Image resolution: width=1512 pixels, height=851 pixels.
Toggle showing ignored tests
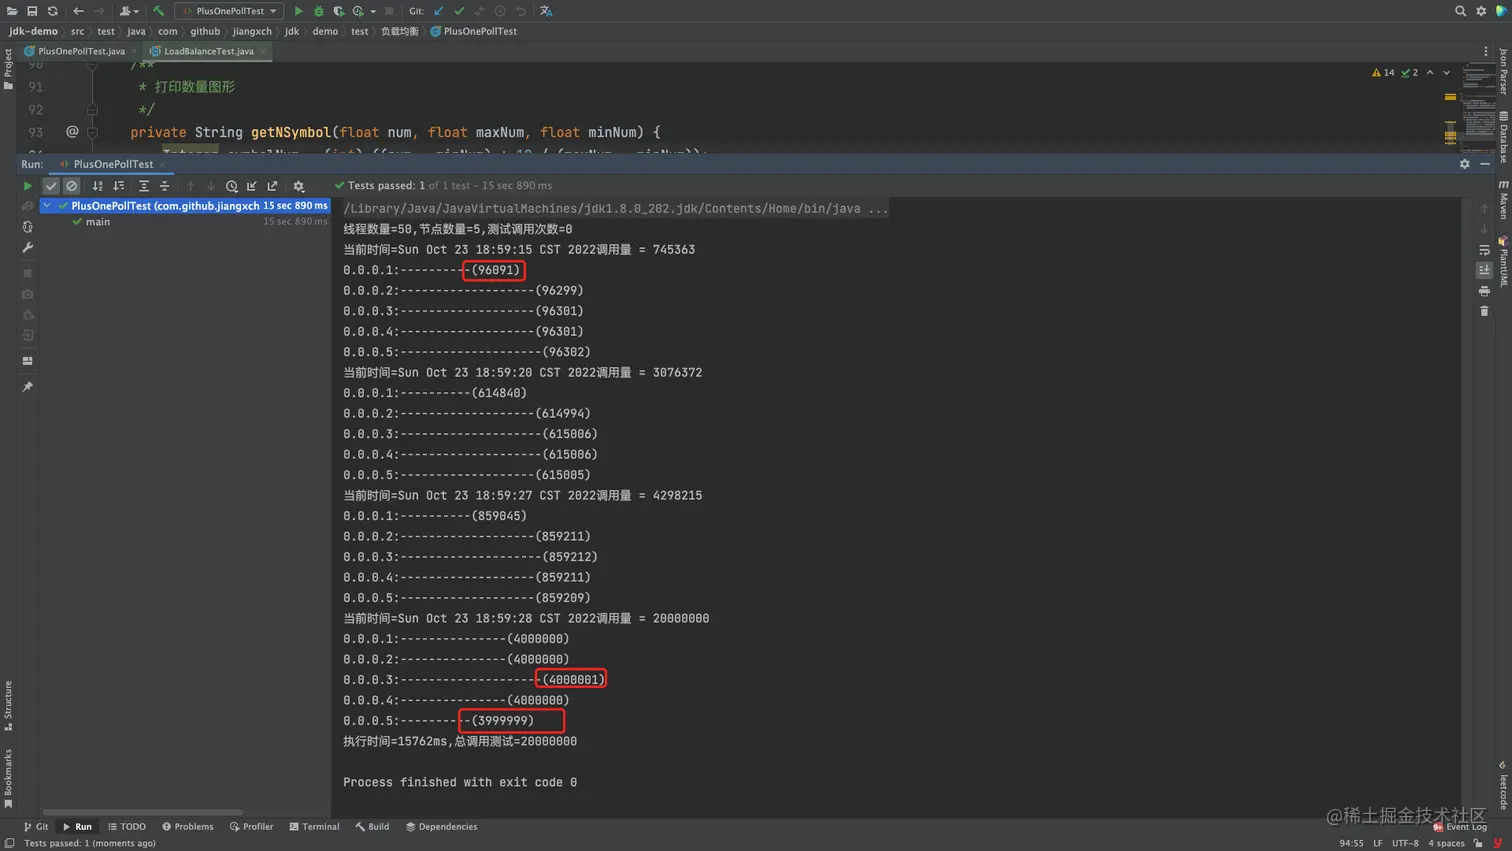coord(71,186)
